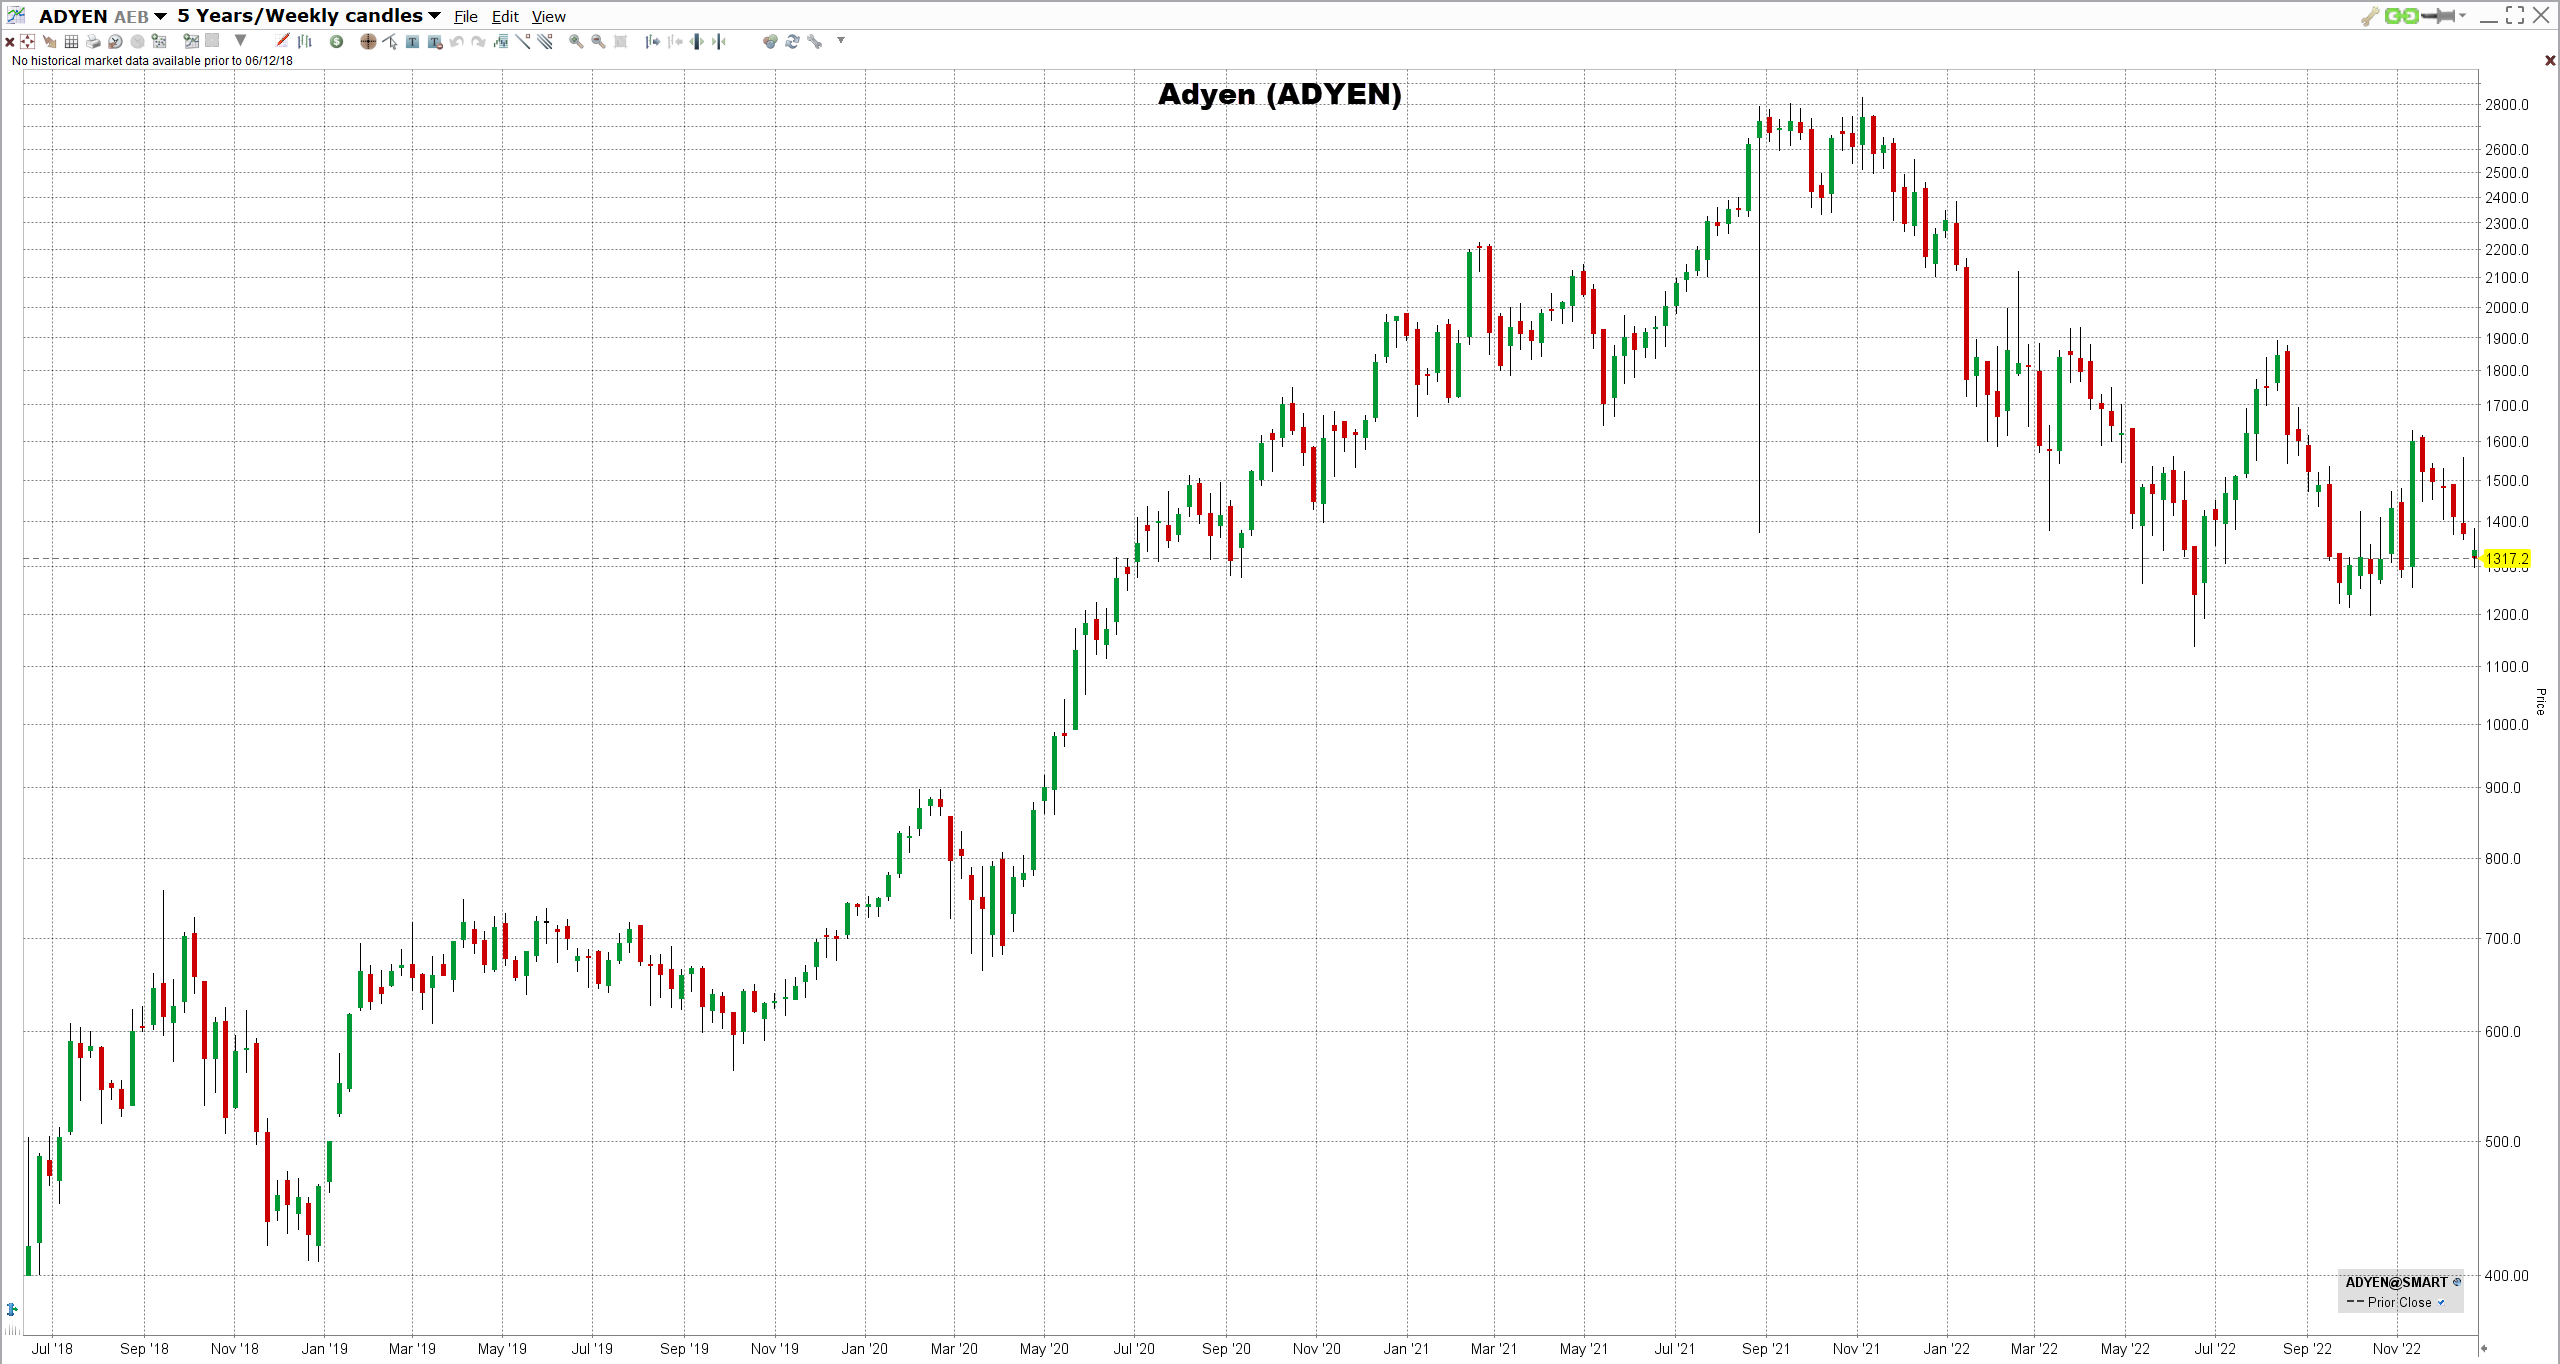This screenshot has height=1364, width=2560.
Task: Toggle the green chain link grouping icon
Action: pyautogui.click(x=2402, y=15)
